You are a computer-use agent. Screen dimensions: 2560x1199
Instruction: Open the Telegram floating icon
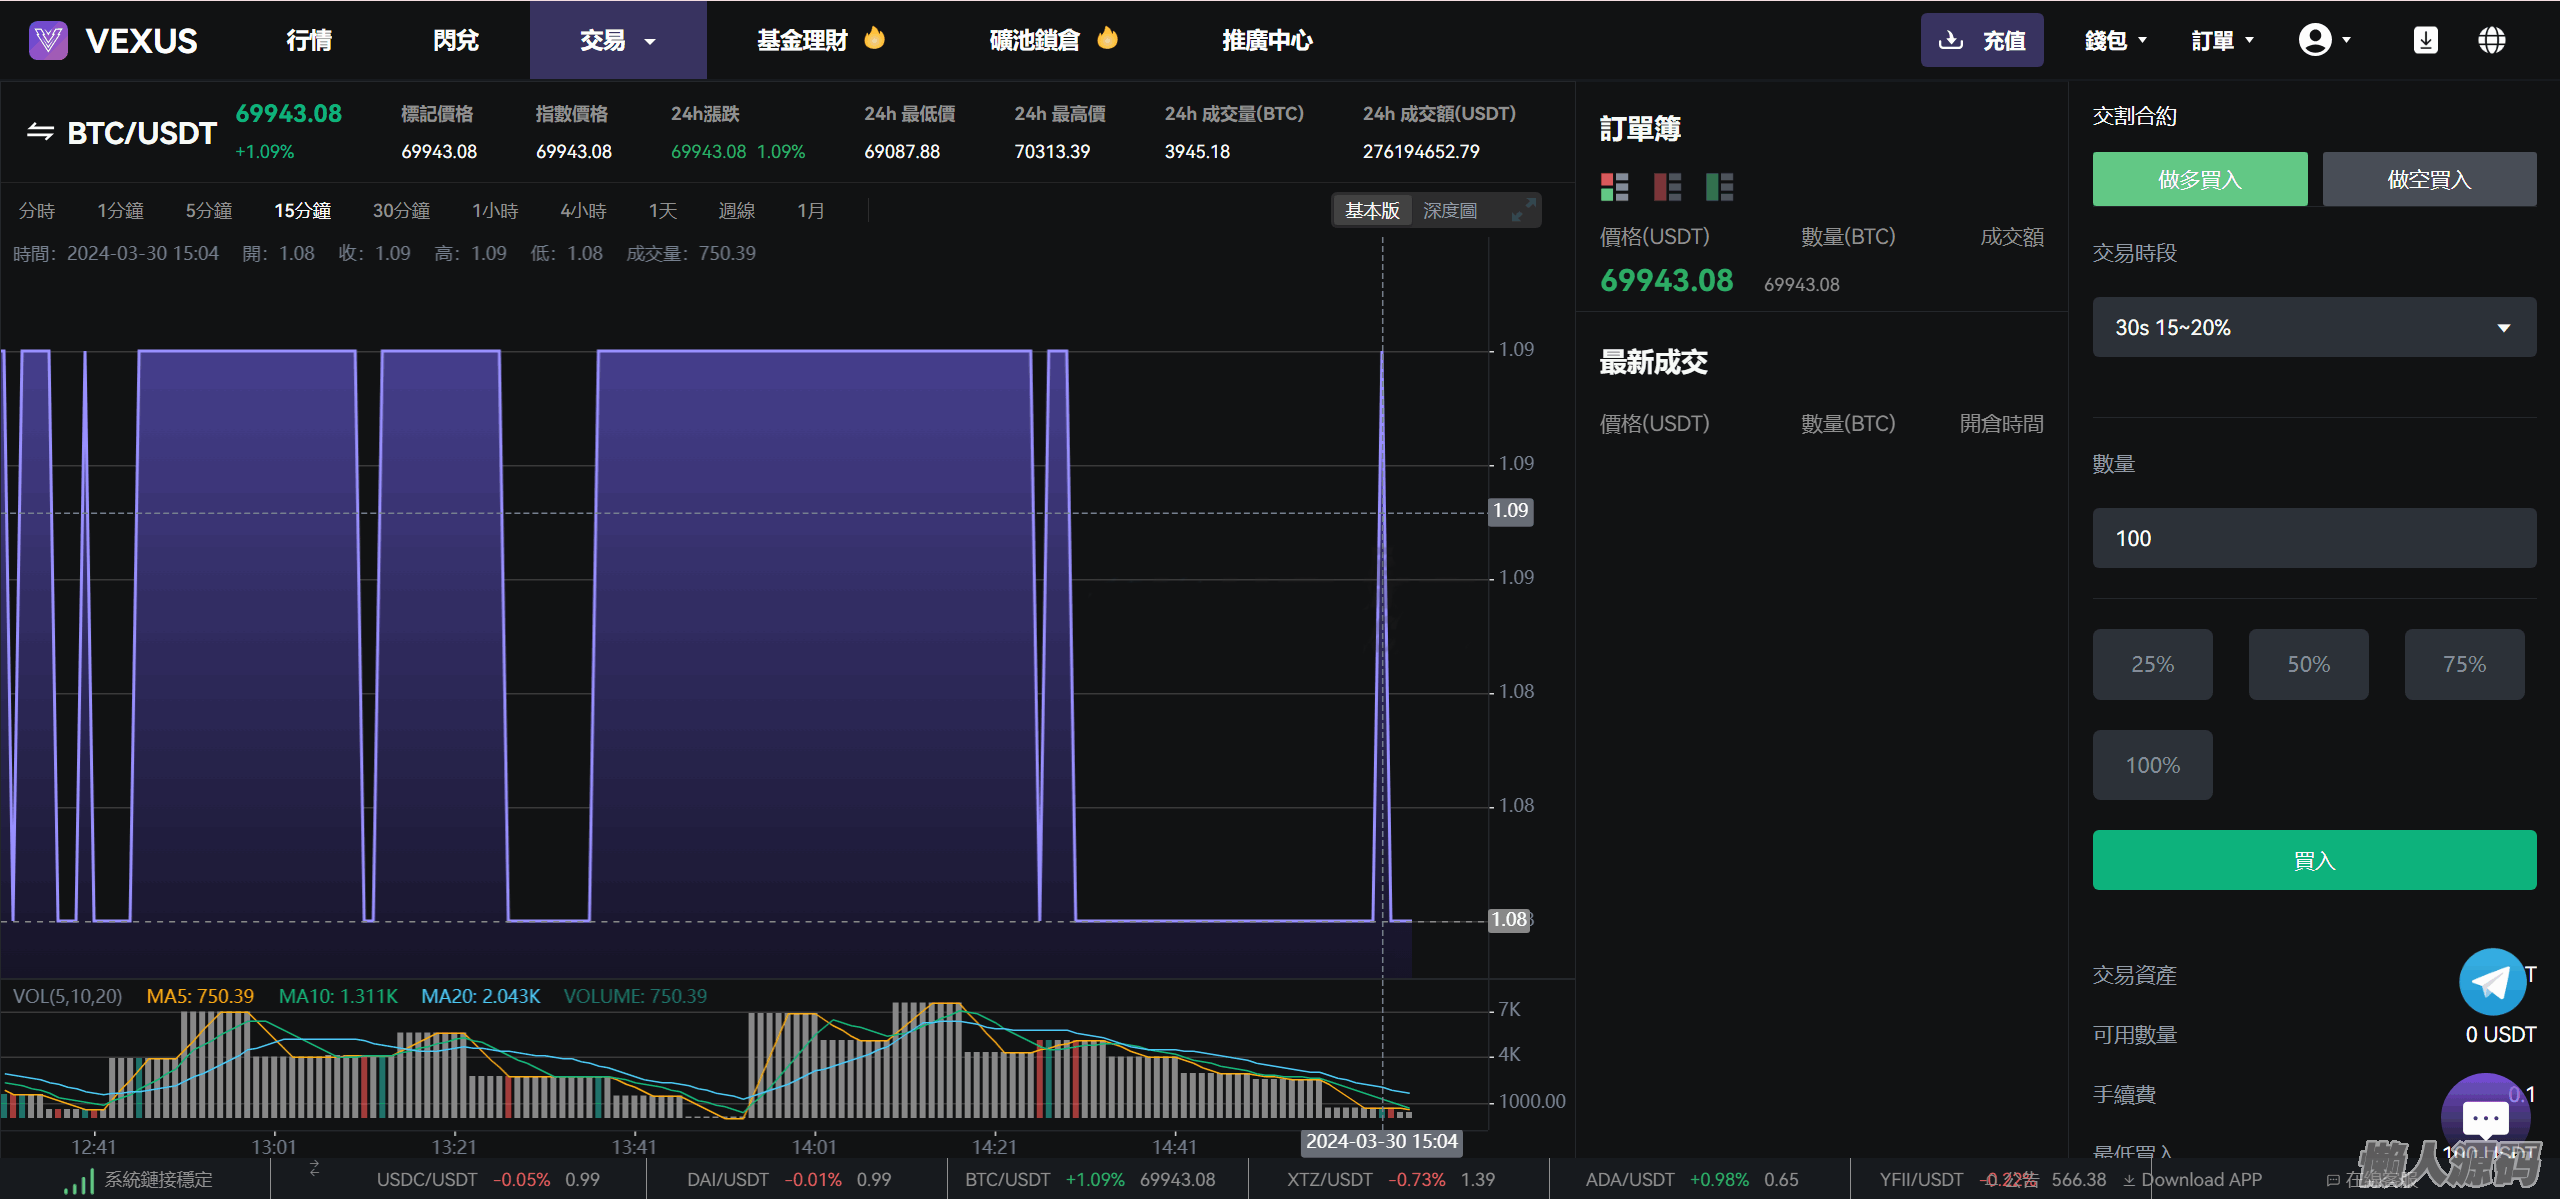click(2491, 982)
